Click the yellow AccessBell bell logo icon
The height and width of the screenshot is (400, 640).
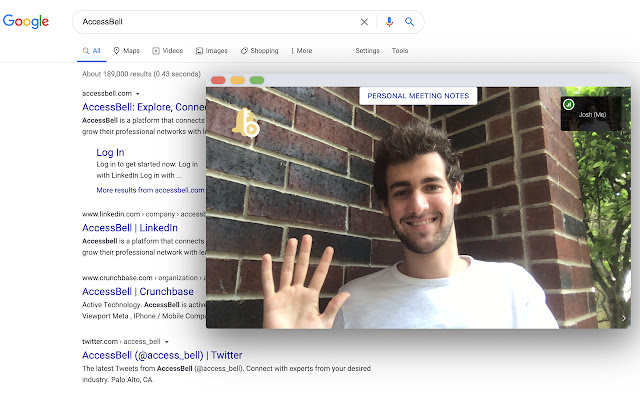(x=245, y=122)
